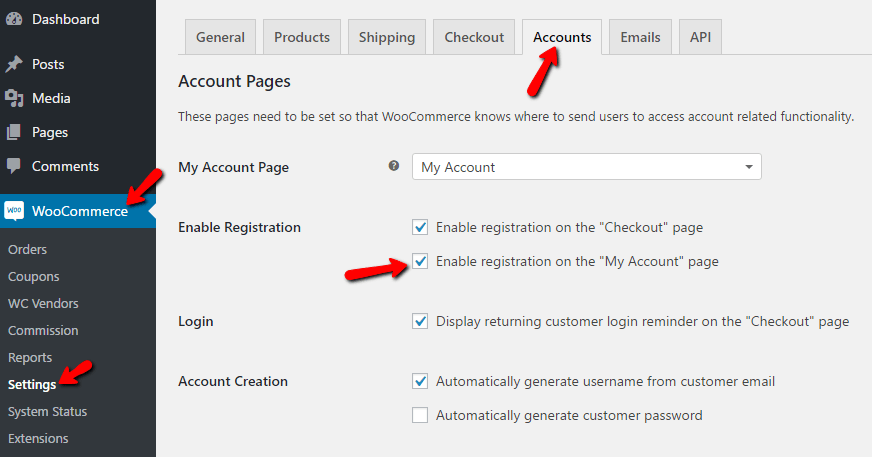Toggle registration on the "Checkout" page
Image resolution: width=872 pixels, height=457 pixels.
point(420,227)
